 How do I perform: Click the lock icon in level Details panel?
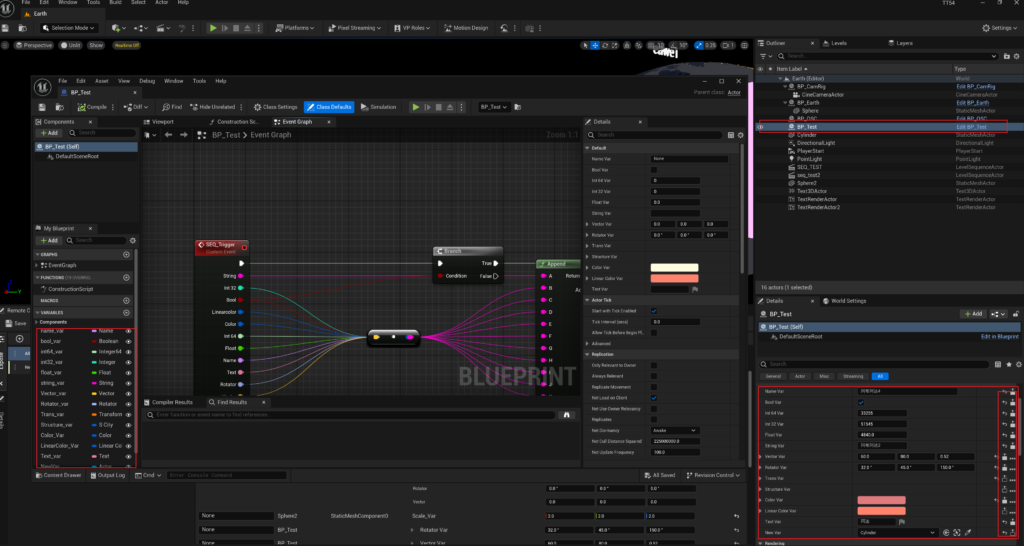(x=1016, y=314)
